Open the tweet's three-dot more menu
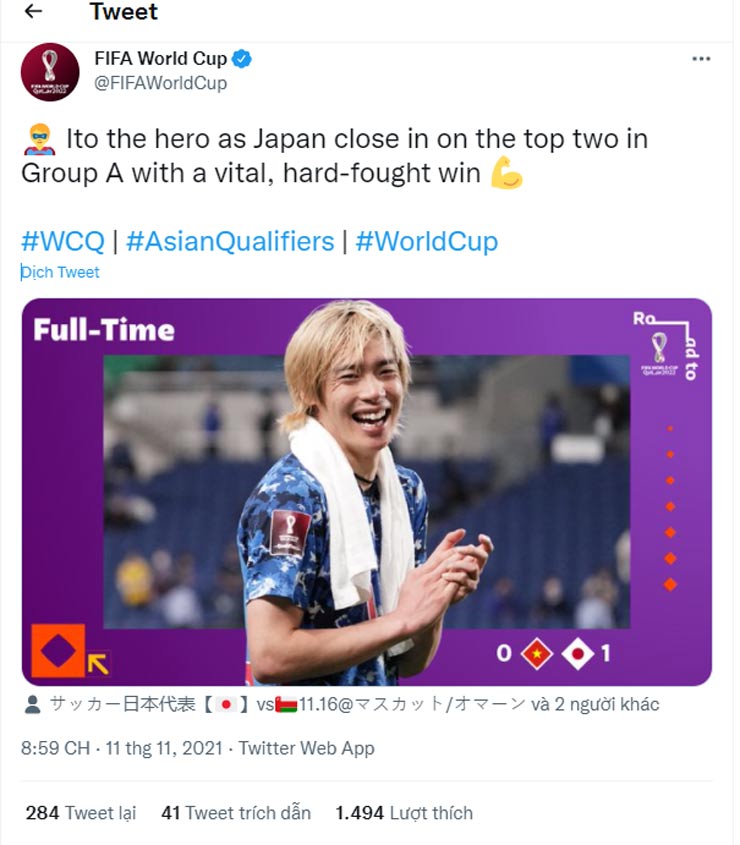 (x=701, y=59)
